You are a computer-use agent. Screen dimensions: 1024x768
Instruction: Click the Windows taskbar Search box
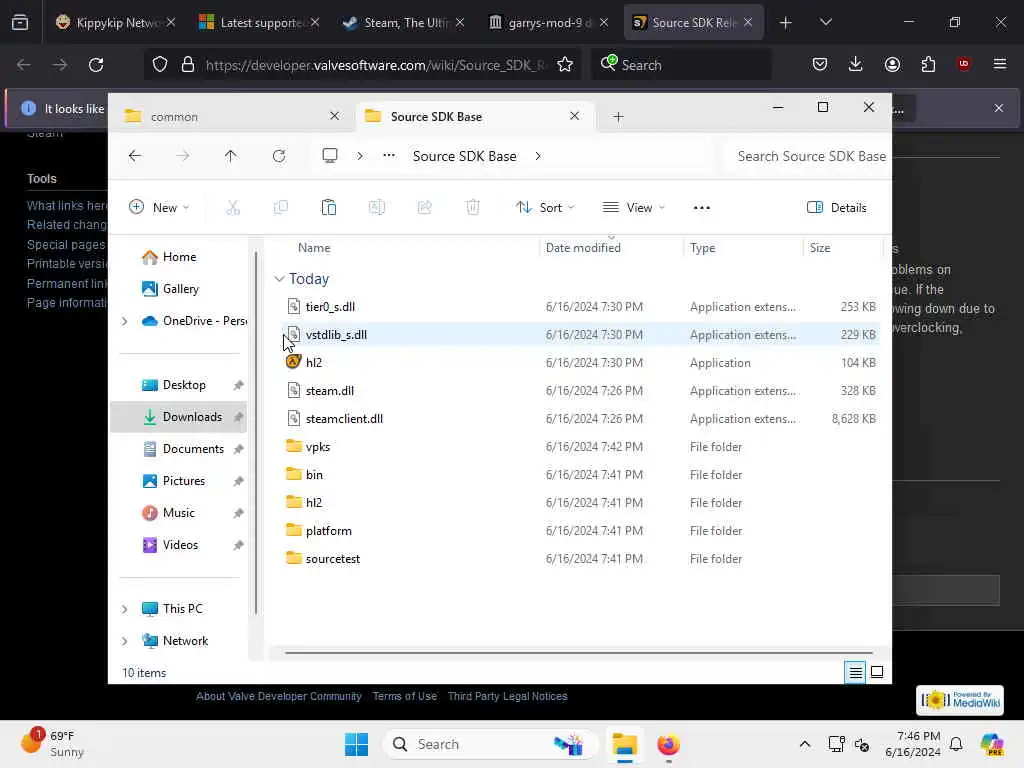point(491,744)
